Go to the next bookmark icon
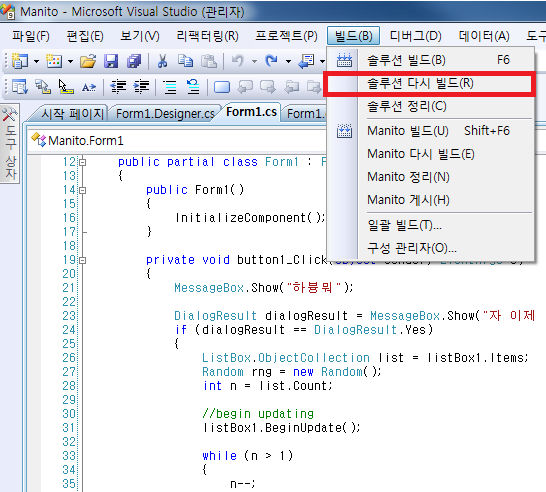The width and height of the screenshot is (546, 492). click(x=267, y=87)
